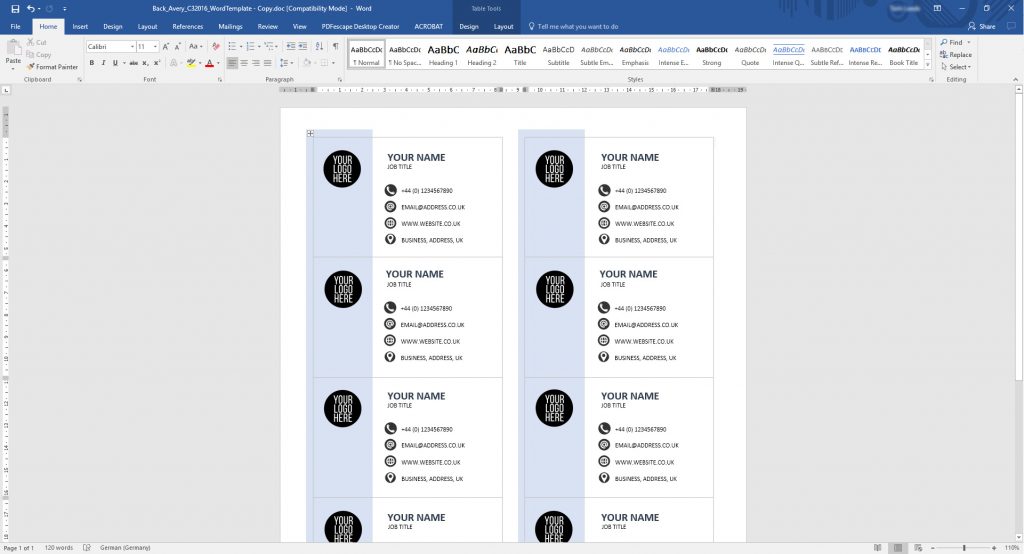Open the font size dropdown

click(155, 46)
